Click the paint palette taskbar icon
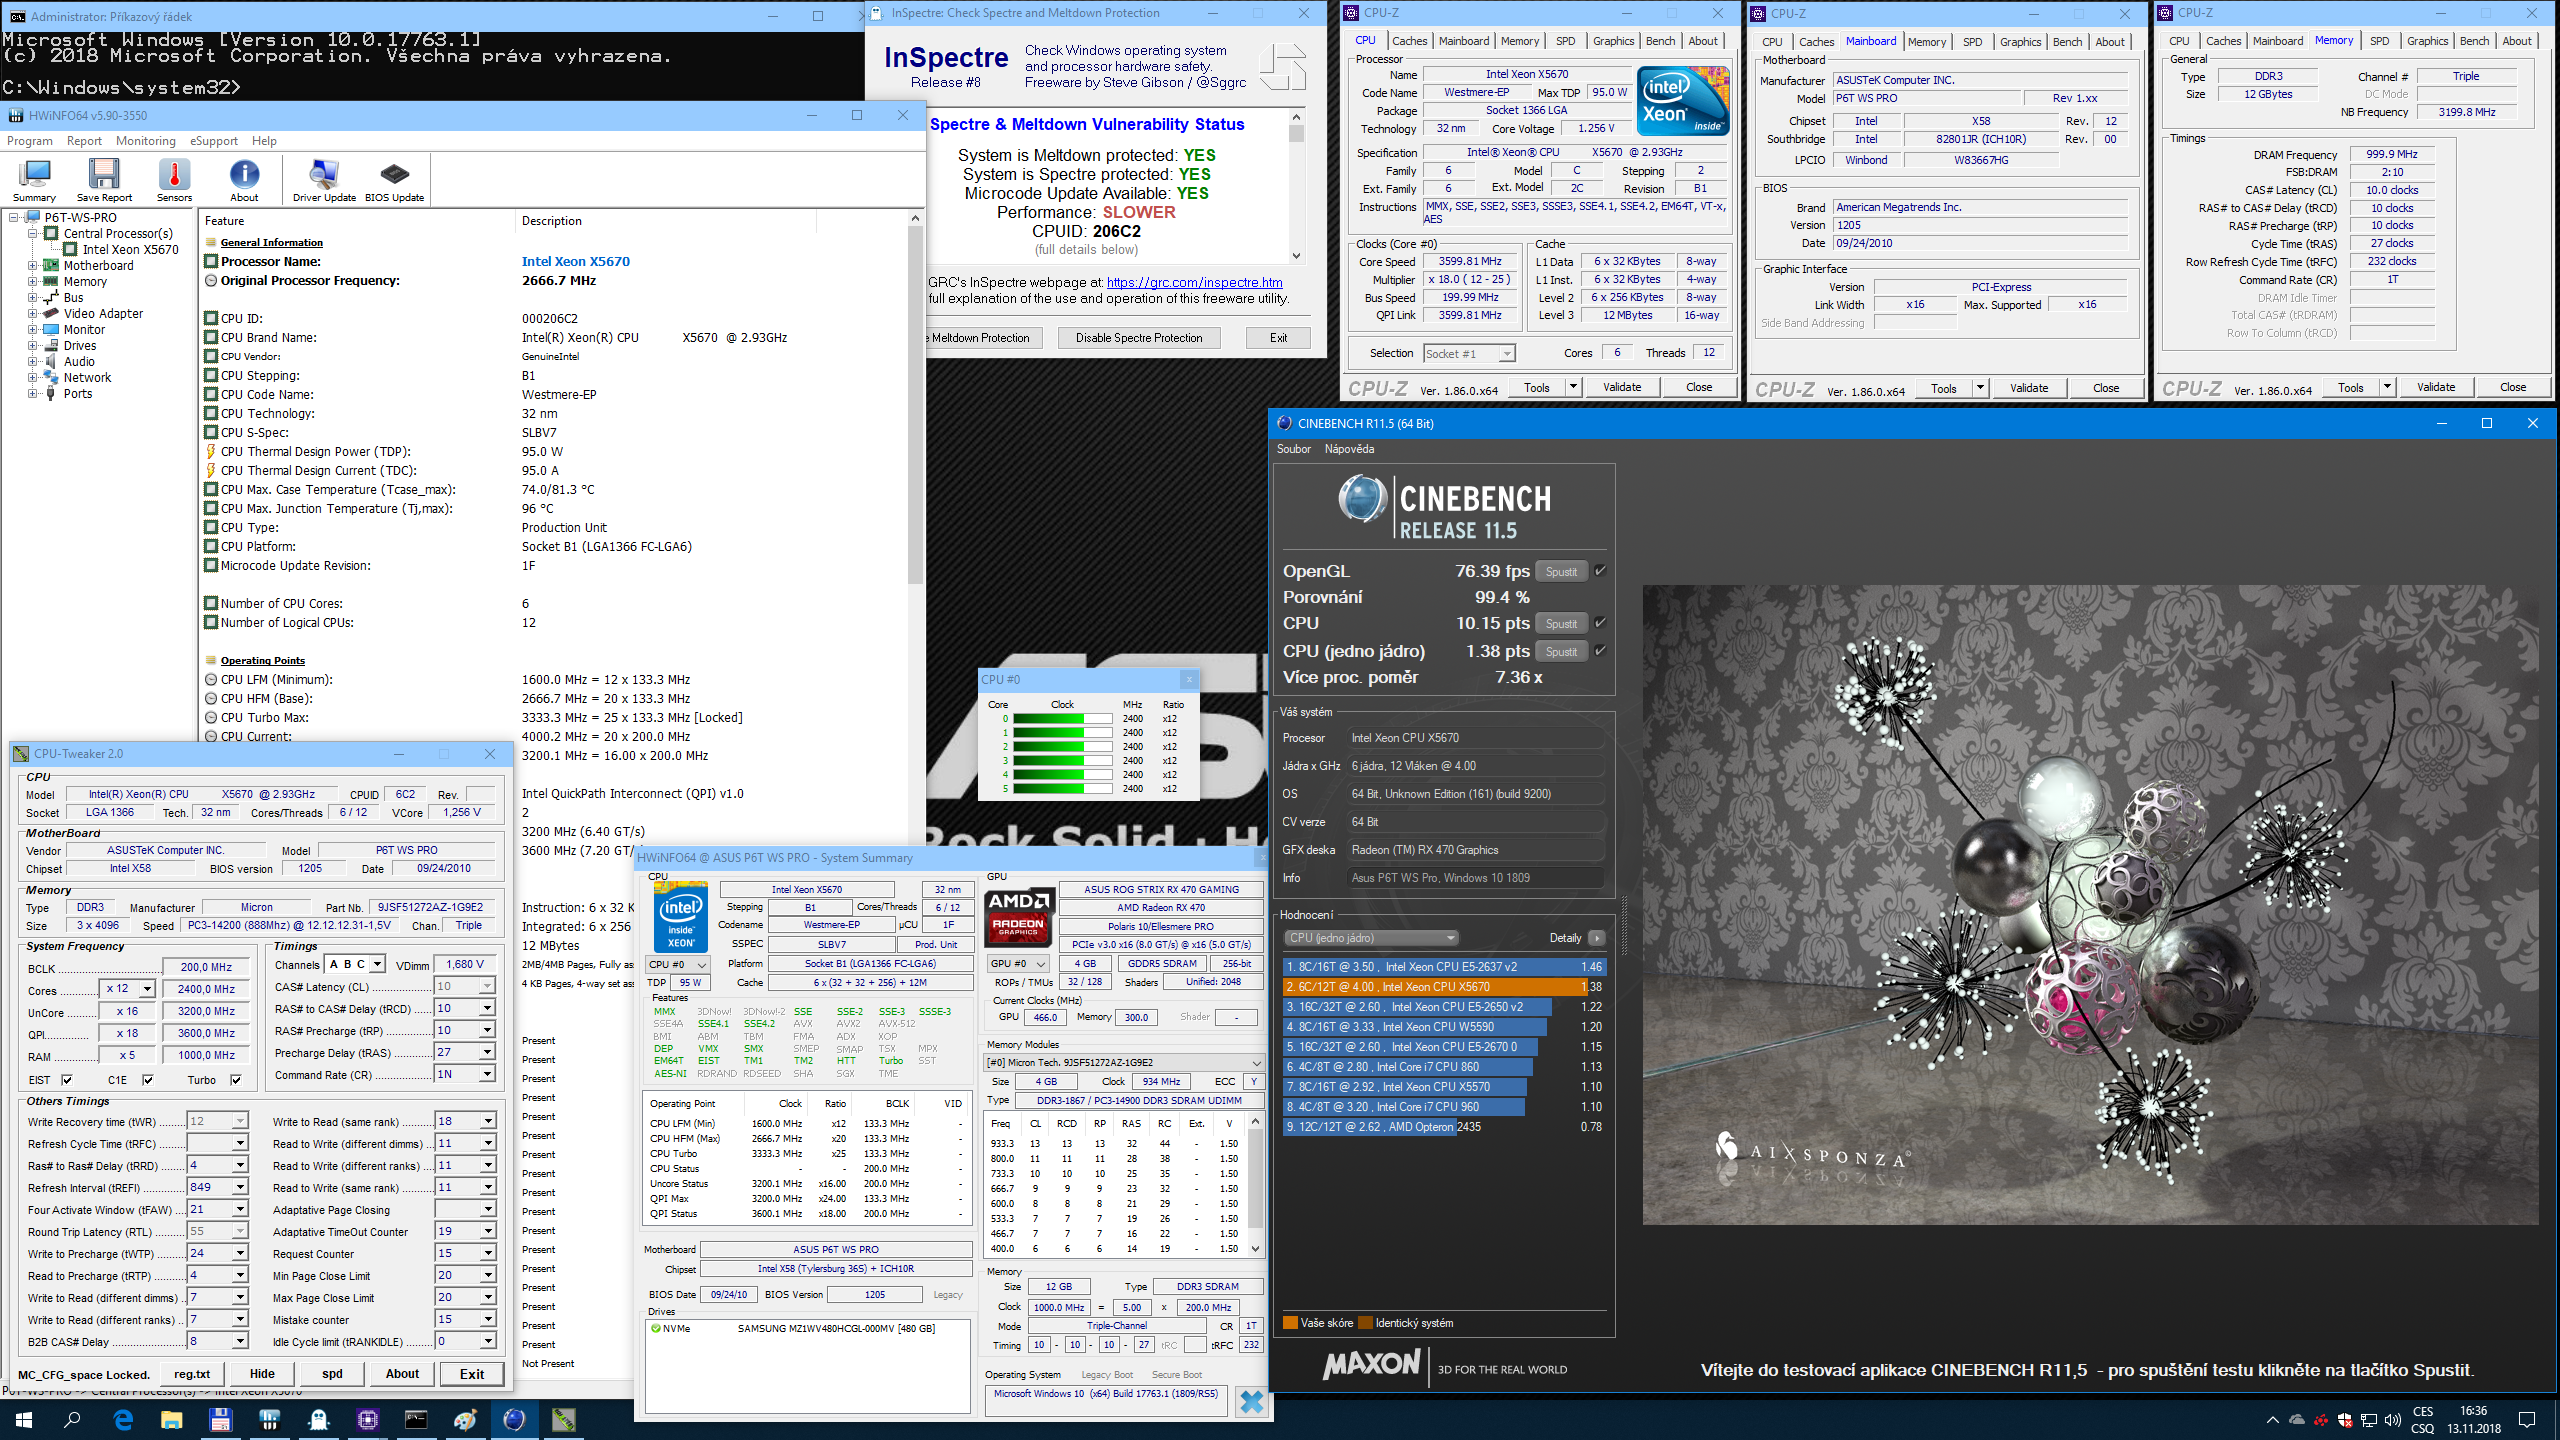The image size is (2560, 1440). click(x=465, y=1420)
